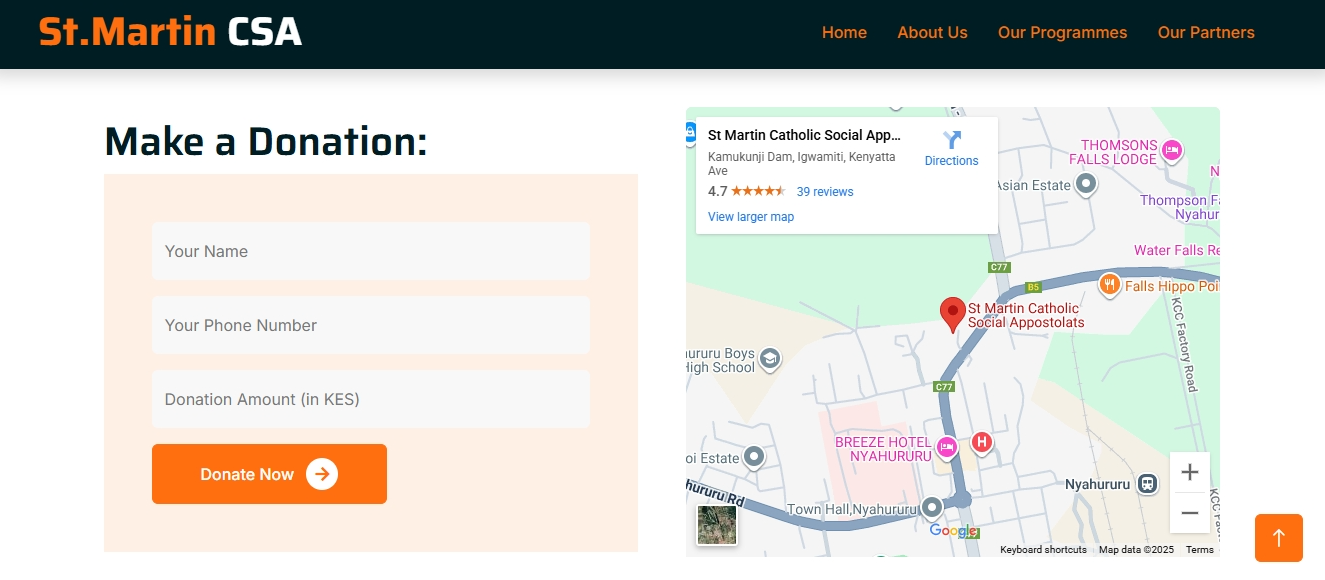Click the Nyahururu Boys High School marker
1325x580 pixels.
pyautogui.click(x=769, y=358)
